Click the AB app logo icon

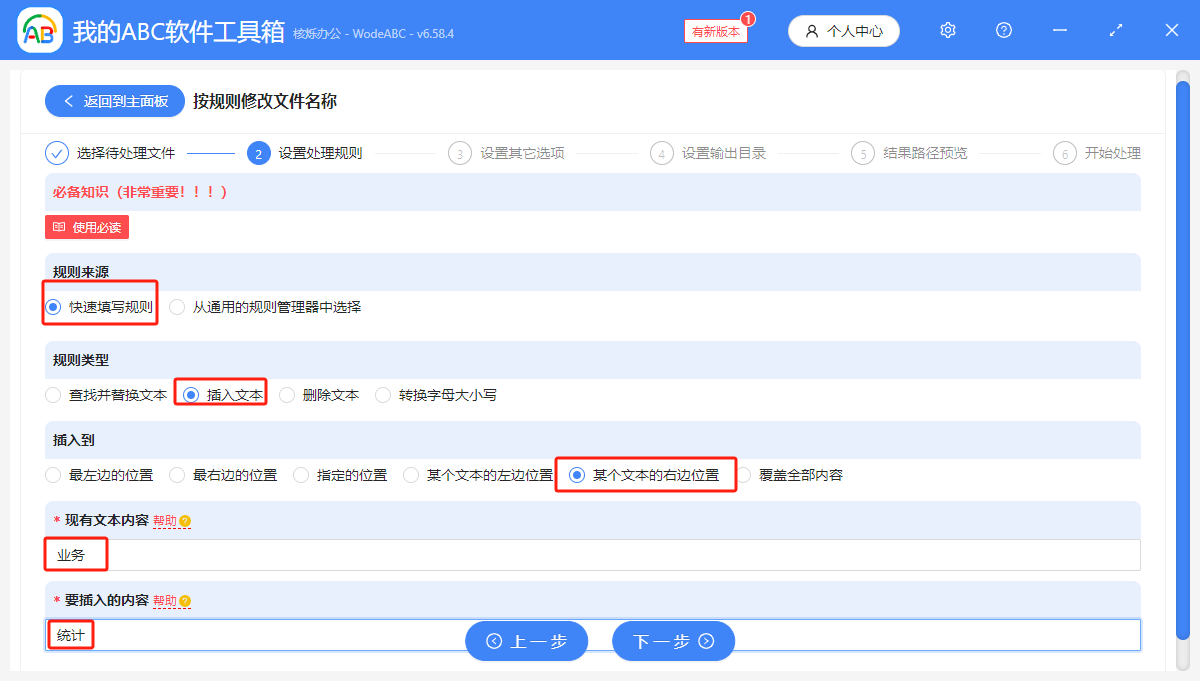[x=39, y=30]
